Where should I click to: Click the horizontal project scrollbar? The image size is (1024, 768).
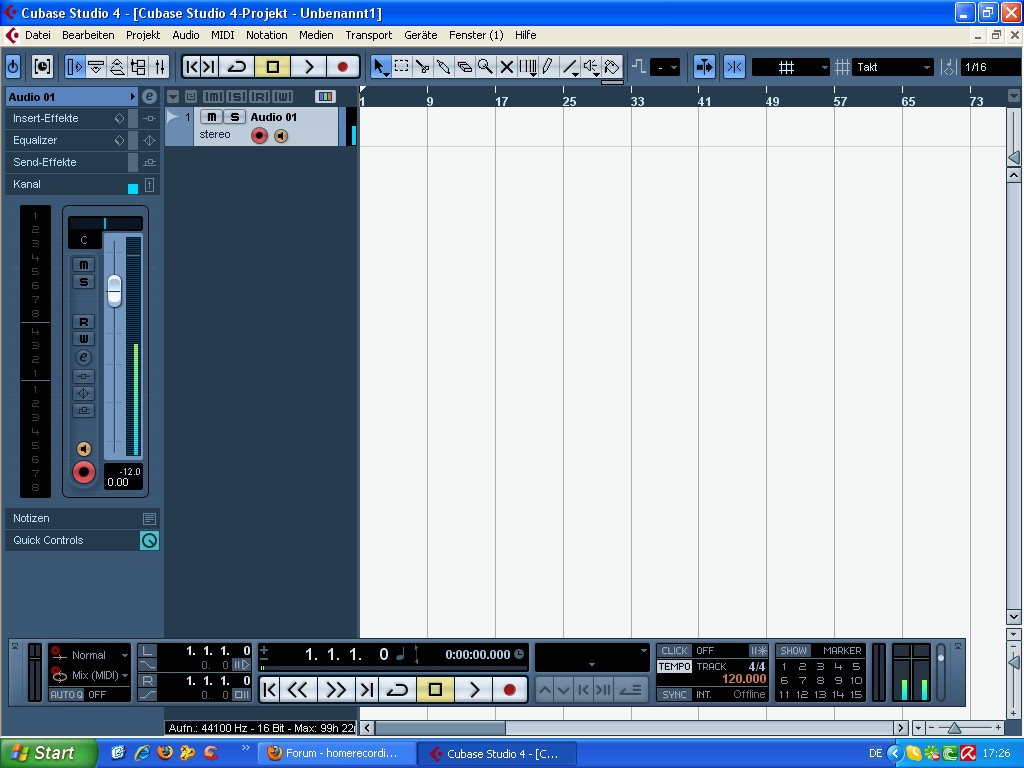(440, 728)
